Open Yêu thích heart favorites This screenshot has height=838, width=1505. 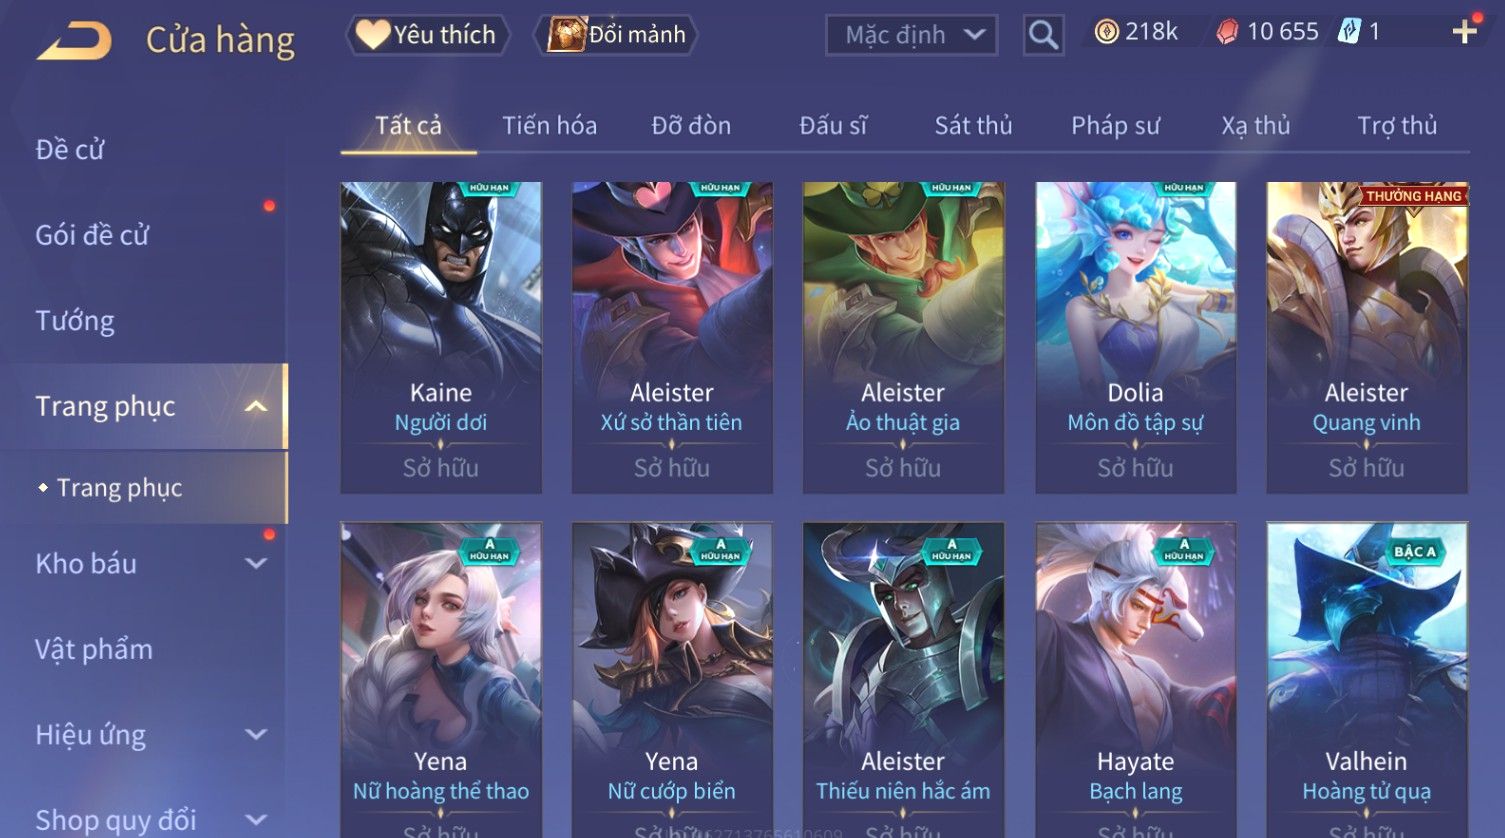428,35
